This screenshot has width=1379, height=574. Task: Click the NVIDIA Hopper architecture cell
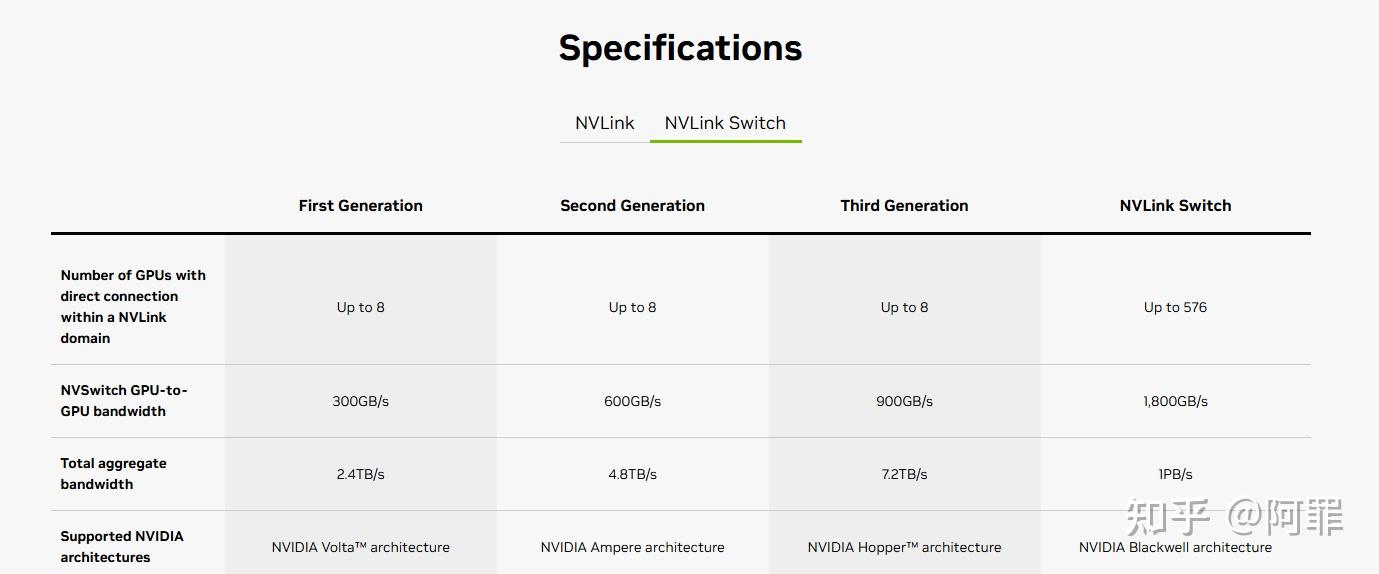click(904, 547)
